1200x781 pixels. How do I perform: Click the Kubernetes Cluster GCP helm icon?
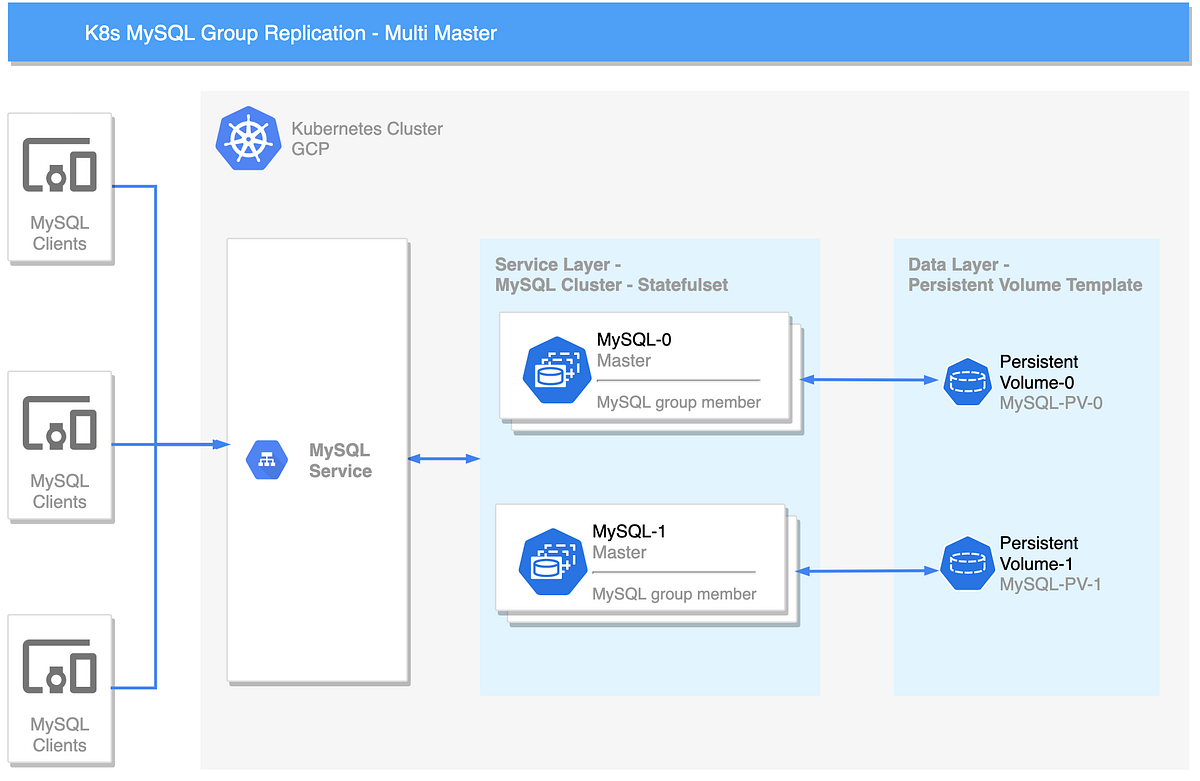point(249,138)
